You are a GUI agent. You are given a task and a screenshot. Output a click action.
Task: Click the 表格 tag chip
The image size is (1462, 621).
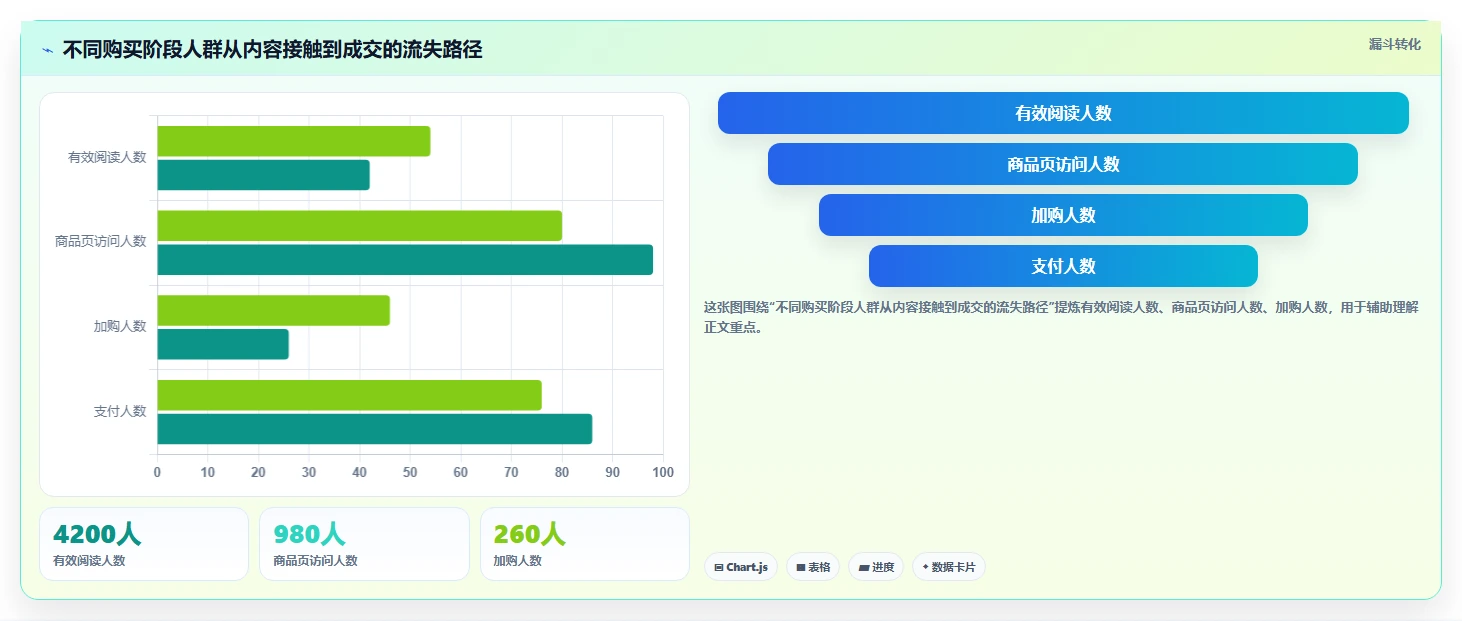(813, 567)
